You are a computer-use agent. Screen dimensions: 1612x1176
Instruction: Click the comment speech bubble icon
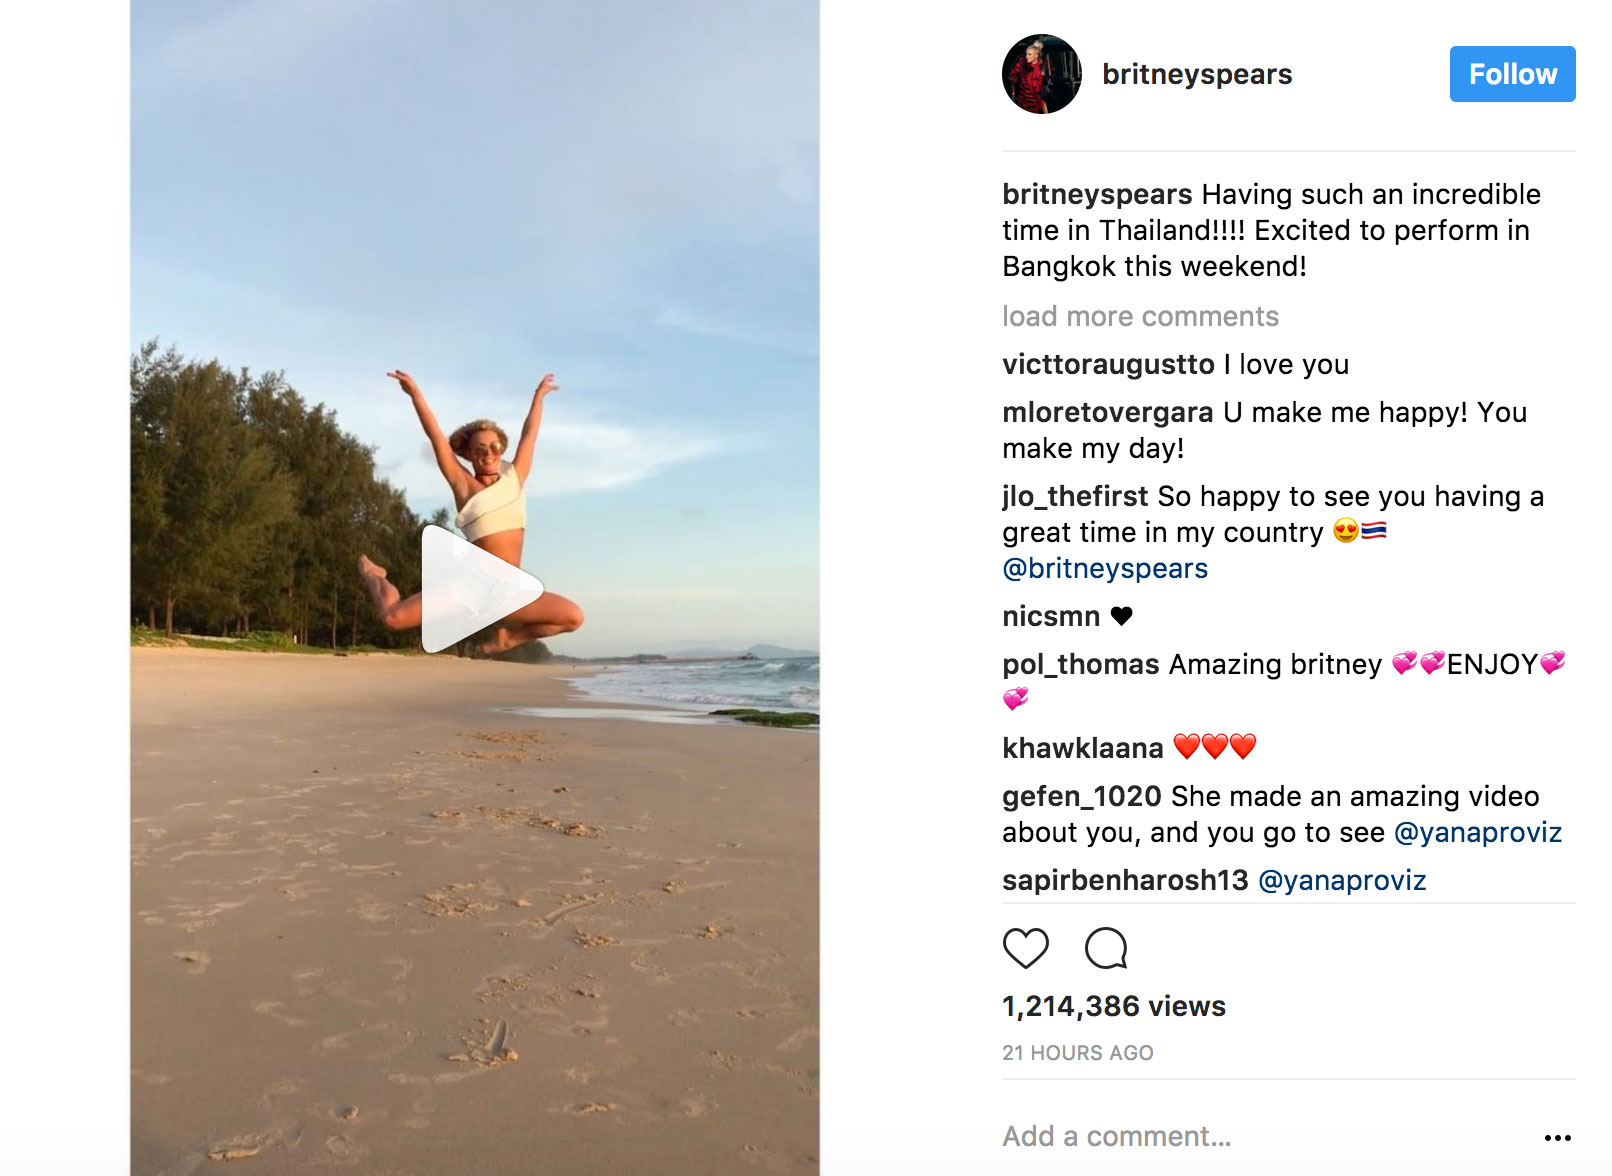1106,948
